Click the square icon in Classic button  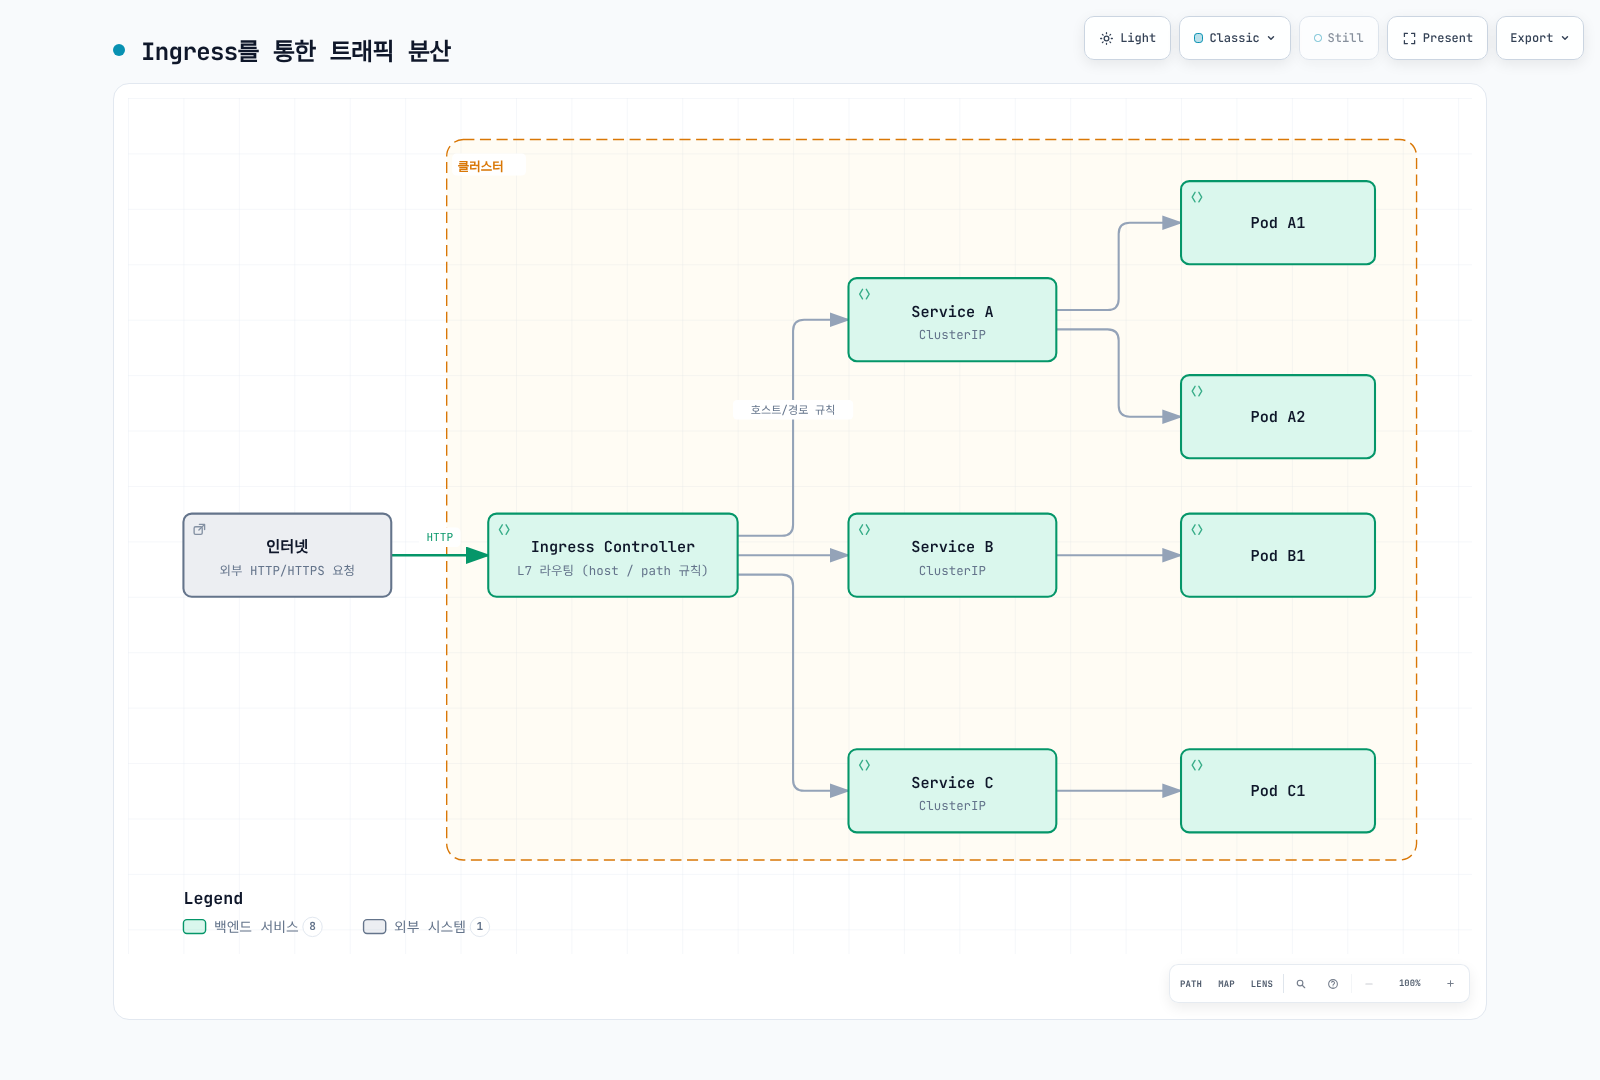pyautogui.click(x=1199, y=38)
